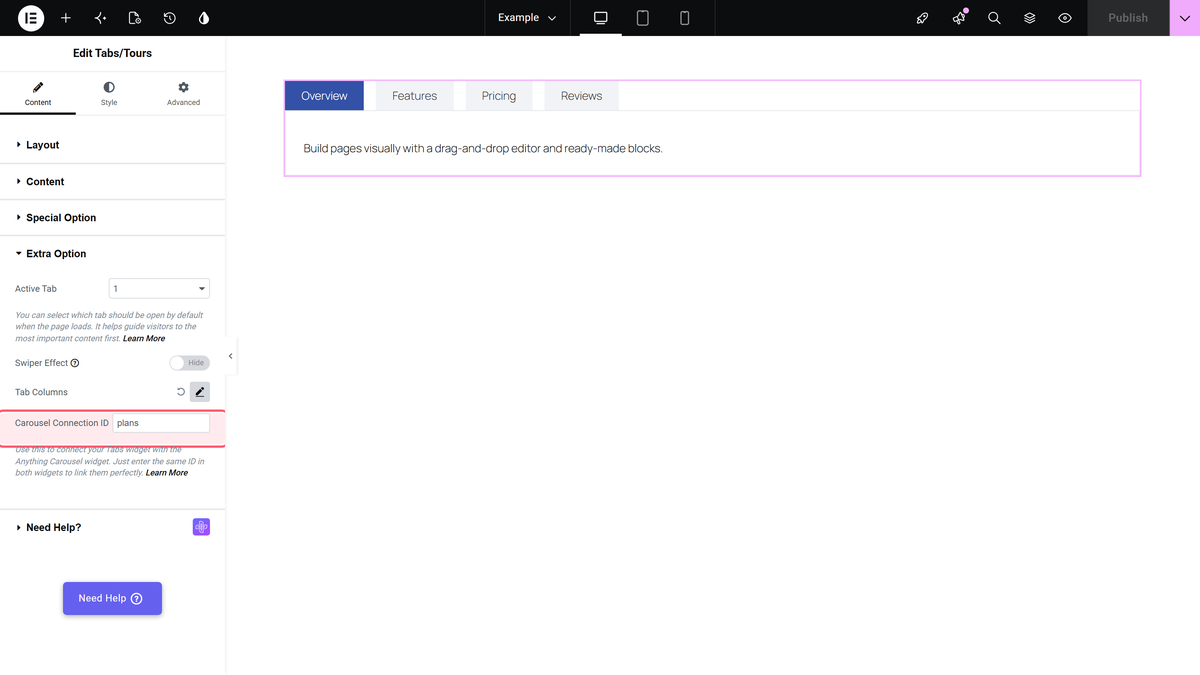Open the Finder search icon

994,18
